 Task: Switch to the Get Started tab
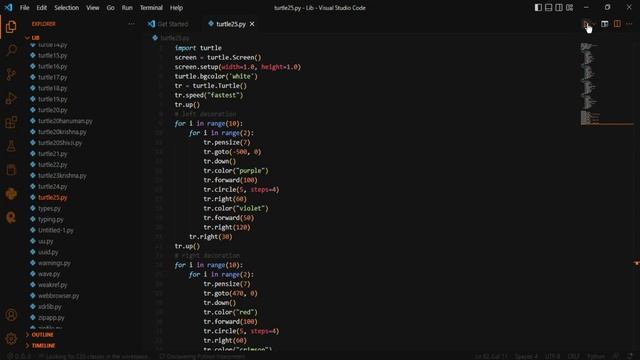(173, 24)
